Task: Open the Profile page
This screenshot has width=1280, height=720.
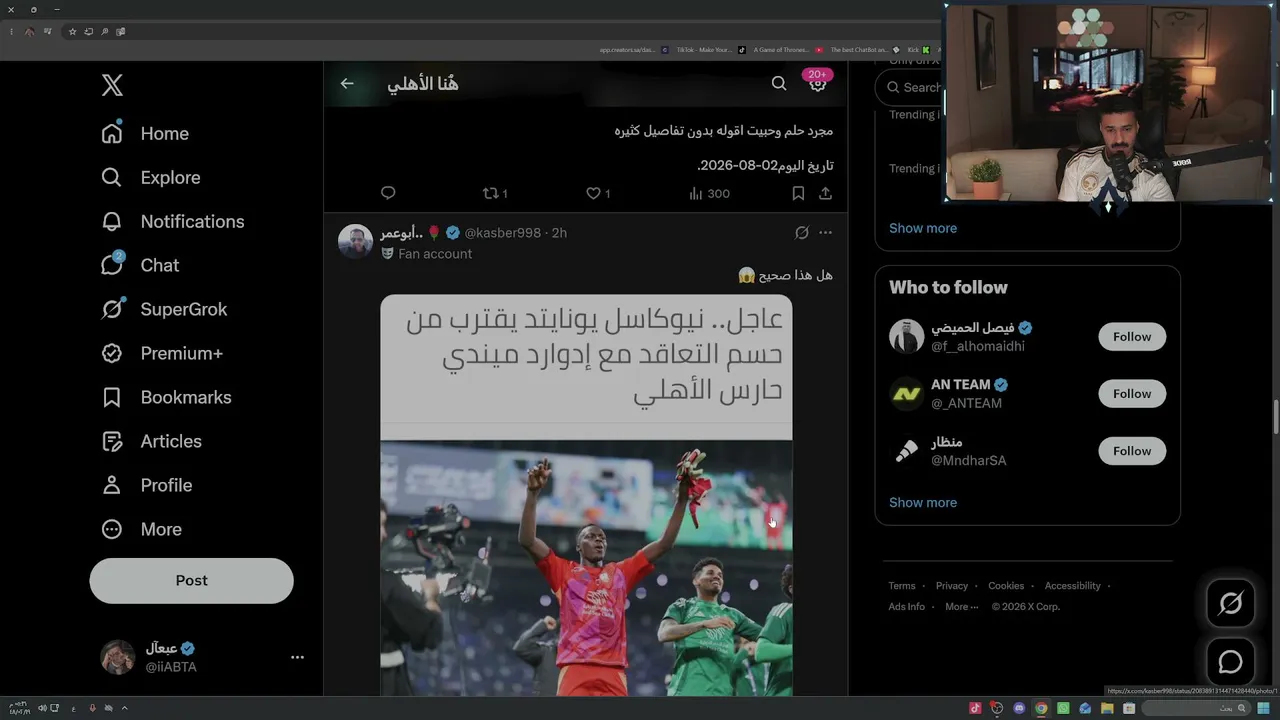Action: pos(146,485)
